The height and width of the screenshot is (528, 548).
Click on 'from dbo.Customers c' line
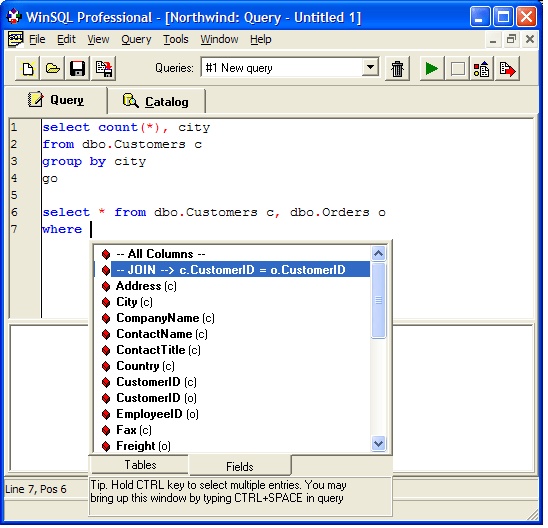point(122,144)
